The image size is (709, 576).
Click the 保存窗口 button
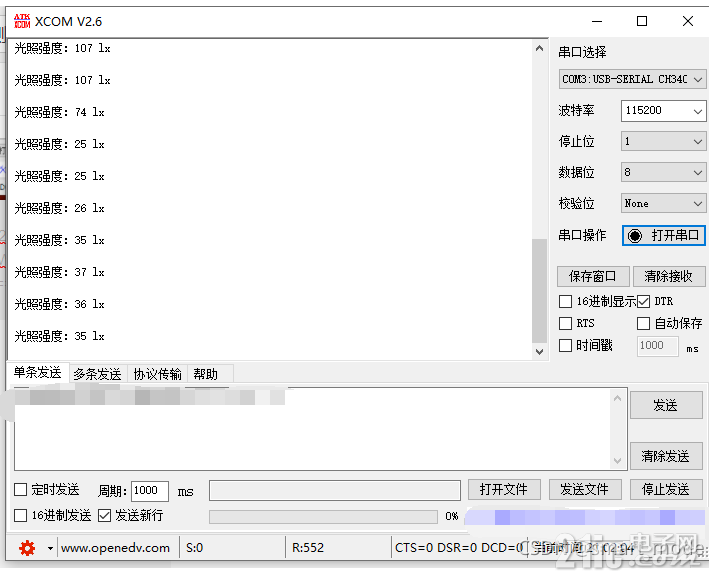pyautogui.click(x=593, y=276)
